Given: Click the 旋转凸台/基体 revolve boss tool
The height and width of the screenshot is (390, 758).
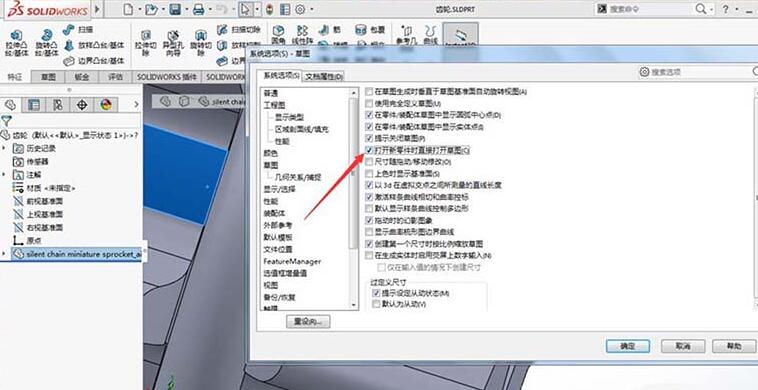Looking at the screenshot, I should 47,43.
